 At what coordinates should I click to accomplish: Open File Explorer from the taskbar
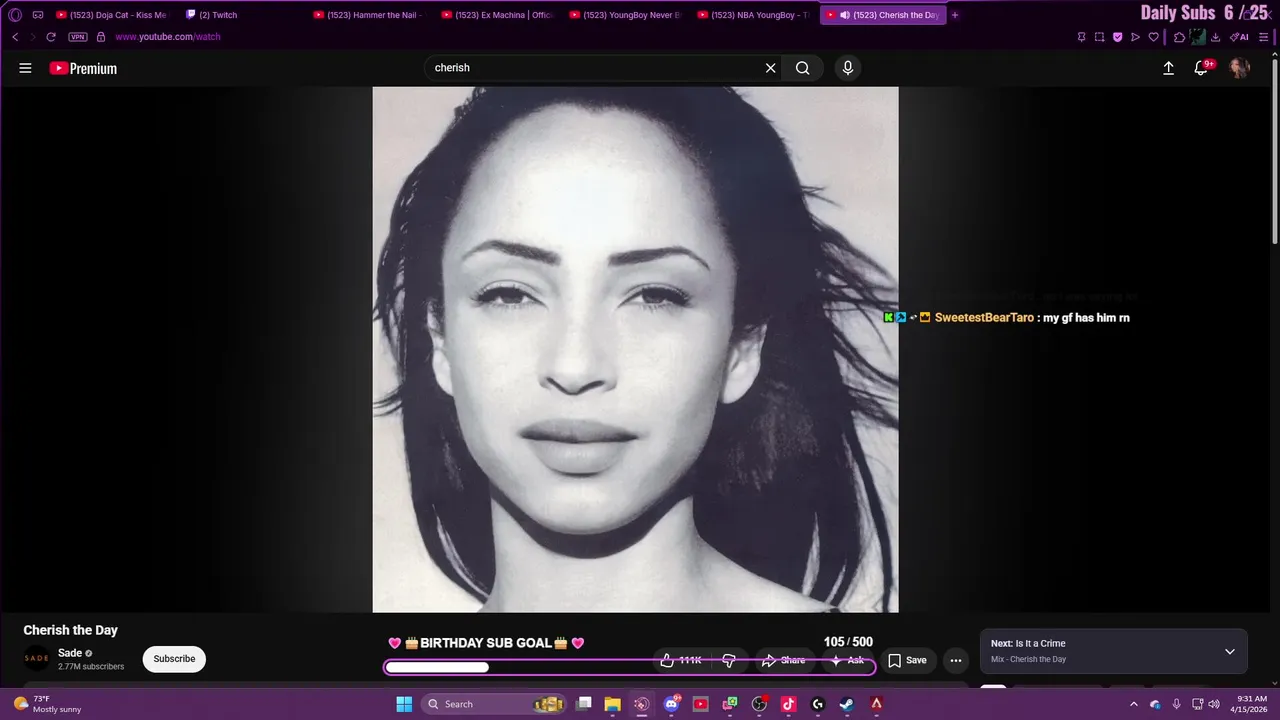point(612,704)
